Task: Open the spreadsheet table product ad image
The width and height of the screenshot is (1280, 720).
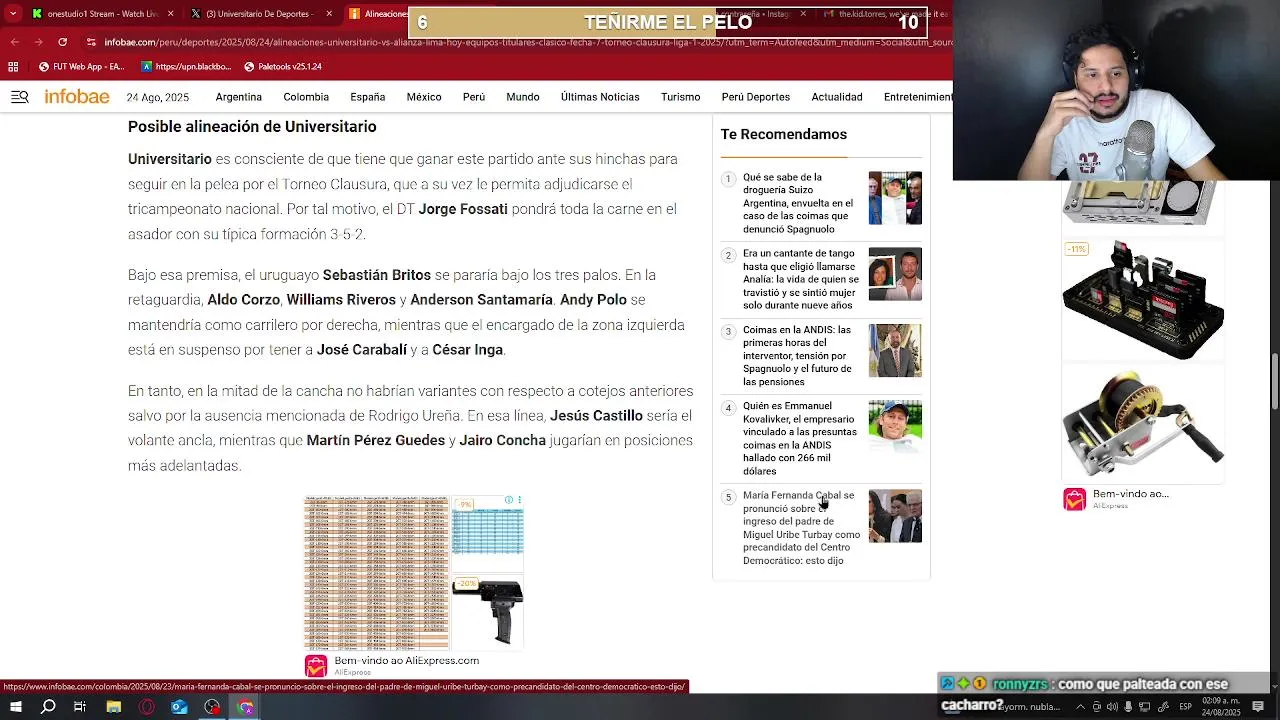Action: pos(377,572)
